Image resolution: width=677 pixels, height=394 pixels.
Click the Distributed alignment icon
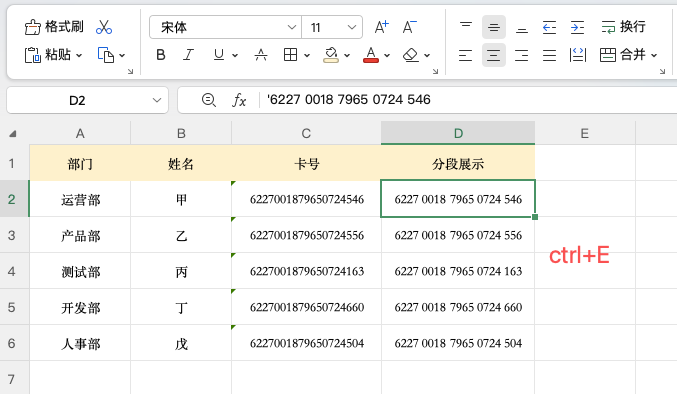tap(577, 55)
